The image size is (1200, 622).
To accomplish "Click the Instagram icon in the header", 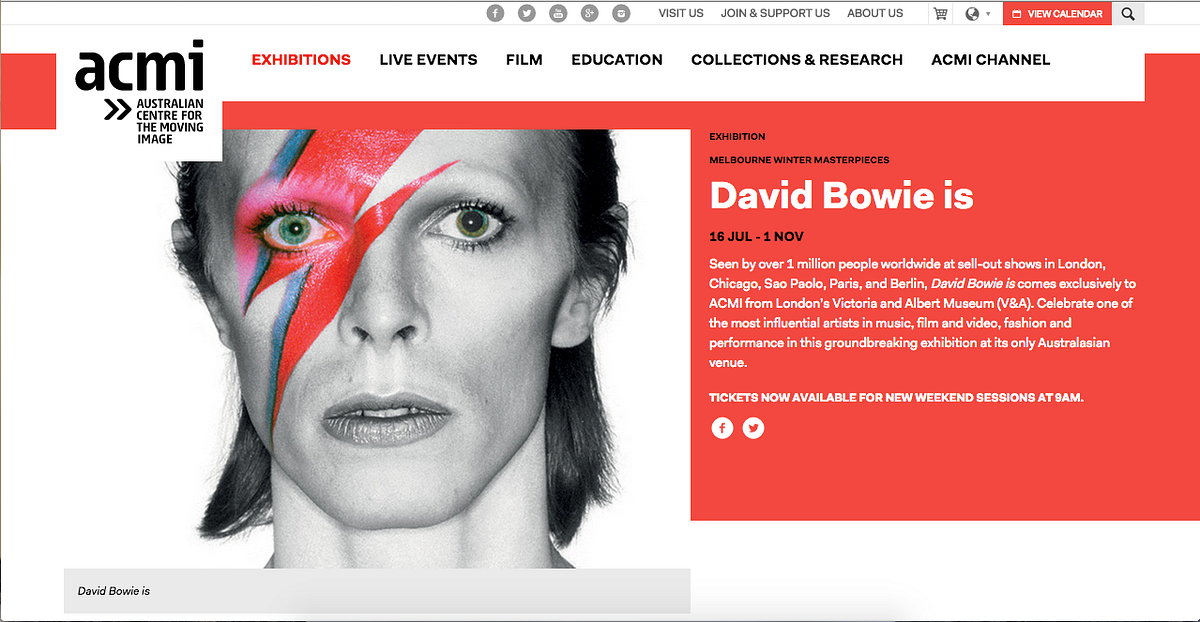I will click(622, 13).
